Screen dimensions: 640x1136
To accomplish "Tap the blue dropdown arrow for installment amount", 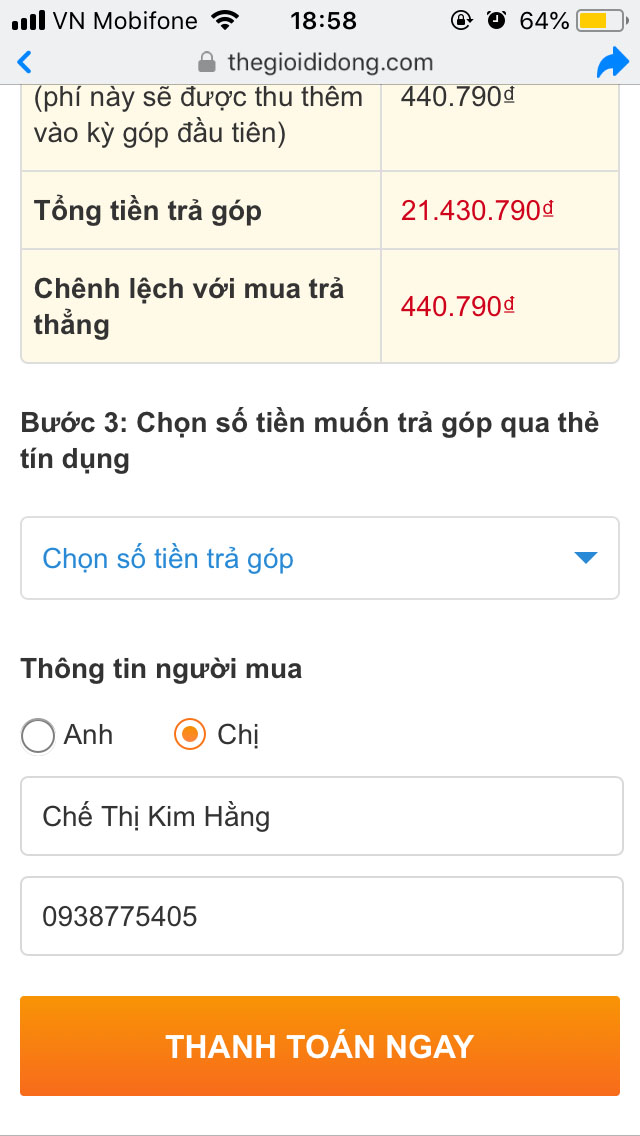I will 587,558.
